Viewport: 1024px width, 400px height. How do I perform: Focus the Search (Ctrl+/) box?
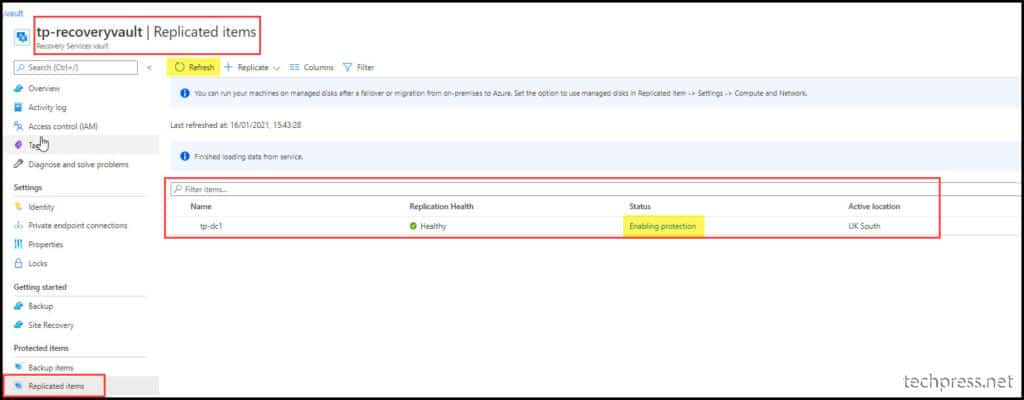[x=76, y=67]
